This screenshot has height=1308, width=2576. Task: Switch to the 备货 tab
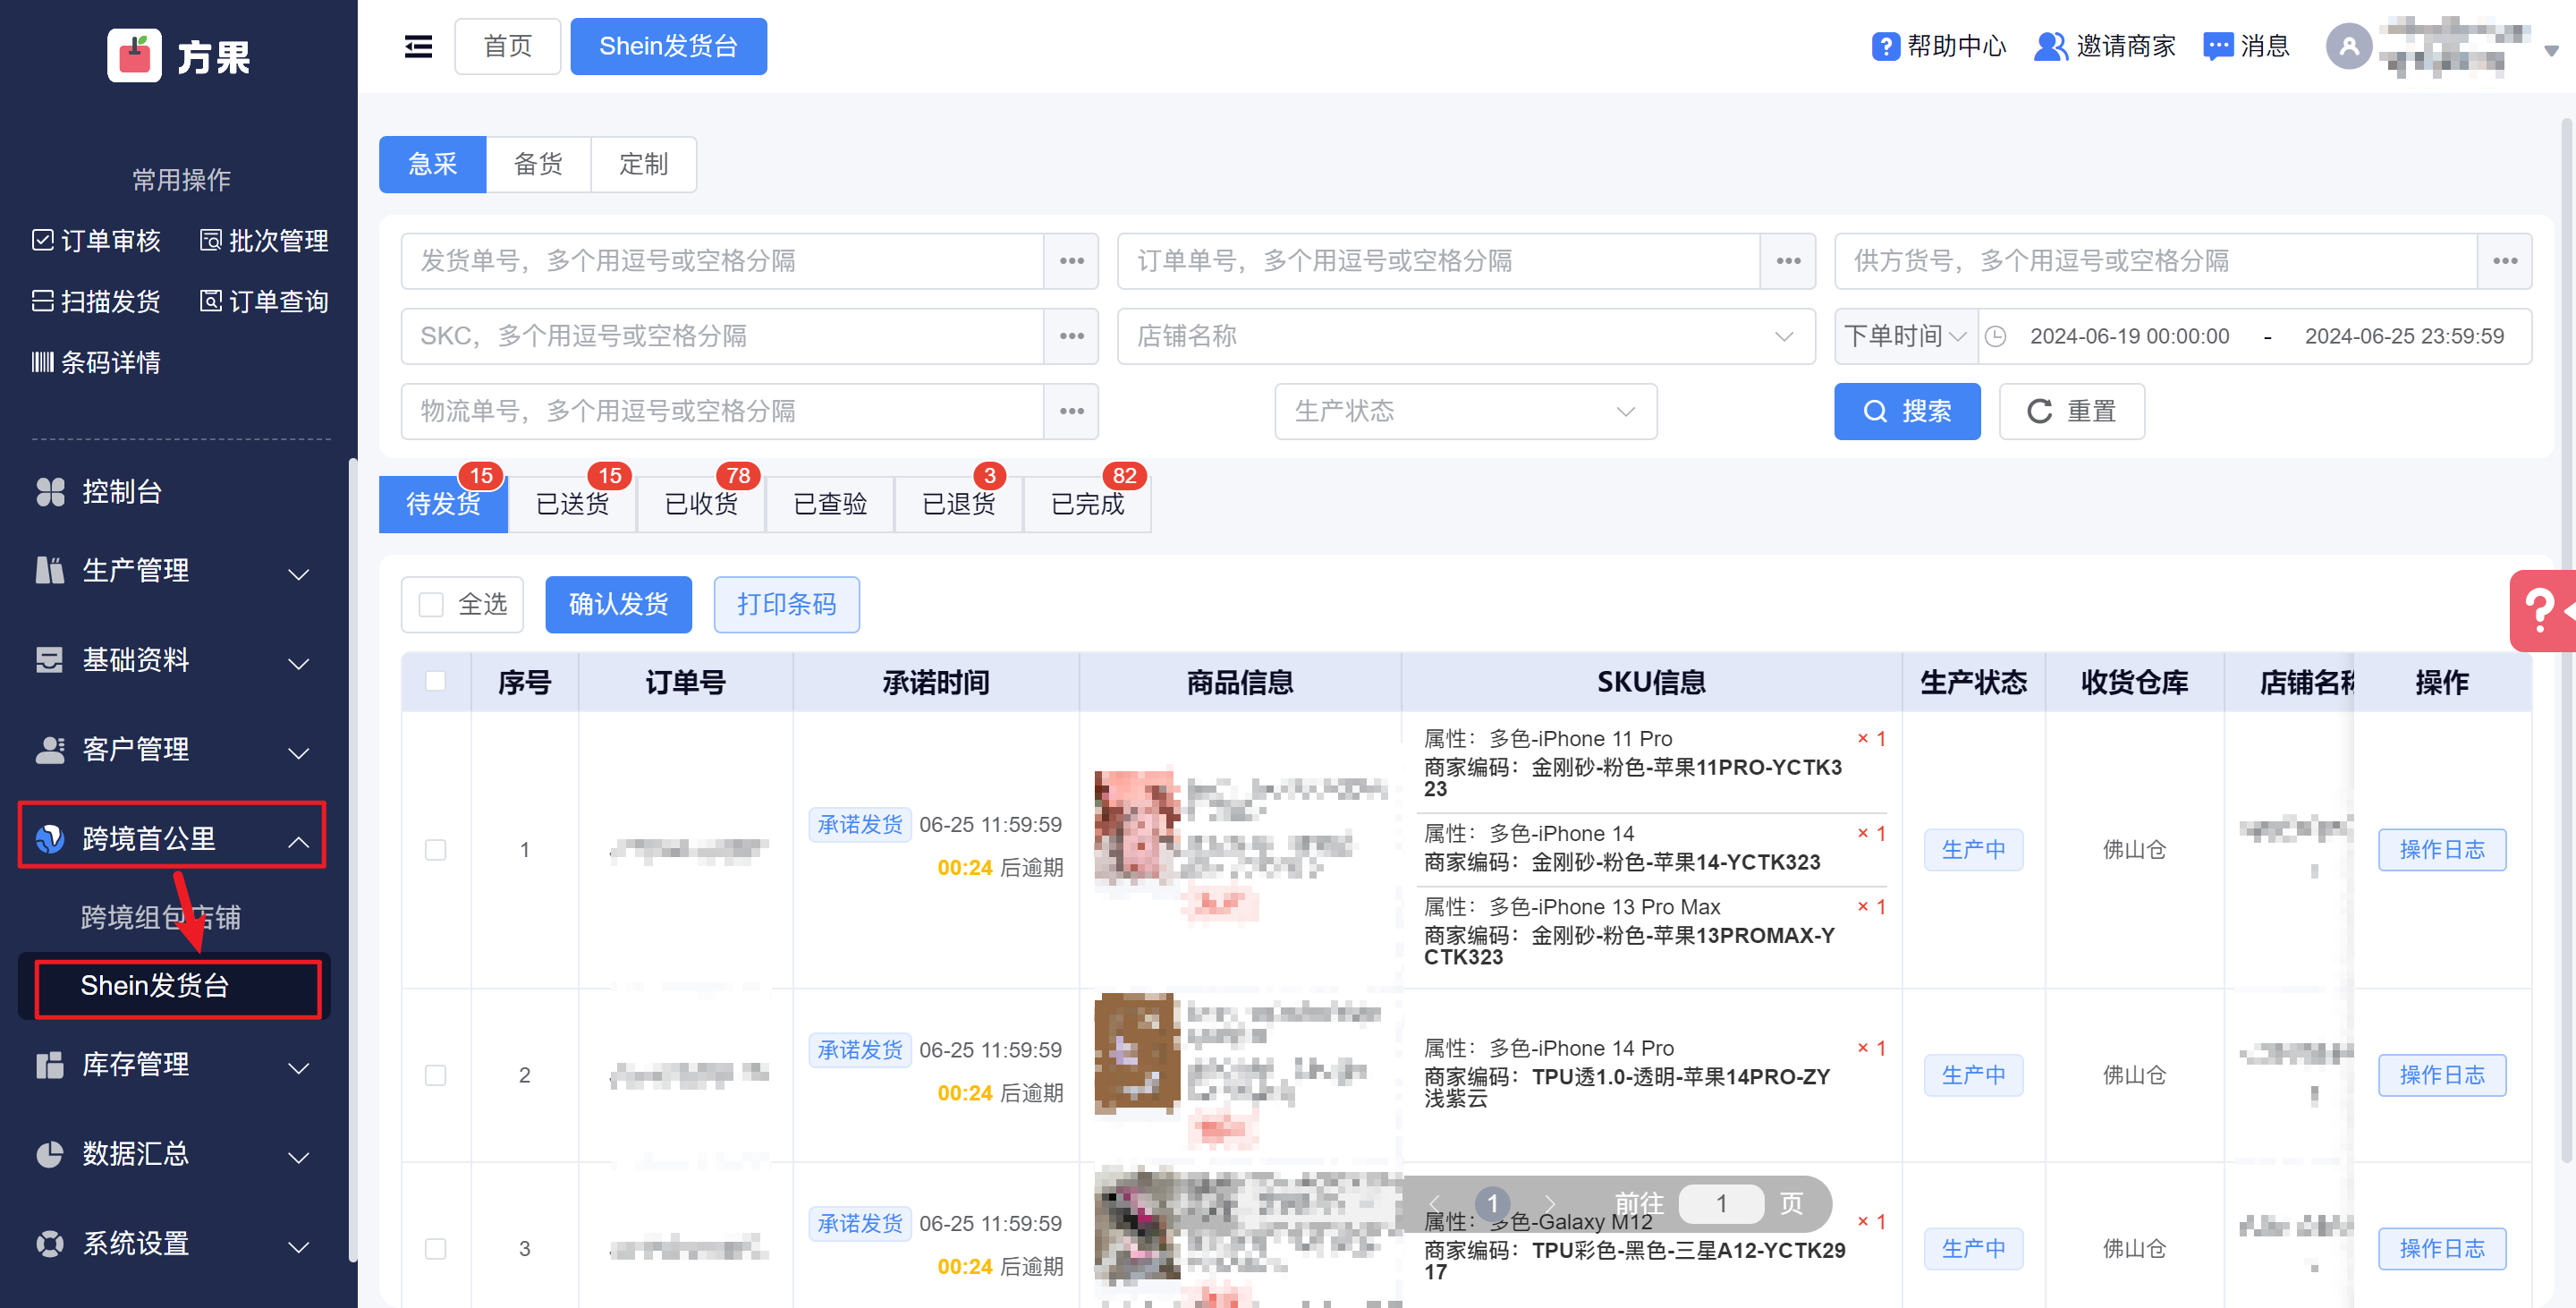(x=538, y=164)
